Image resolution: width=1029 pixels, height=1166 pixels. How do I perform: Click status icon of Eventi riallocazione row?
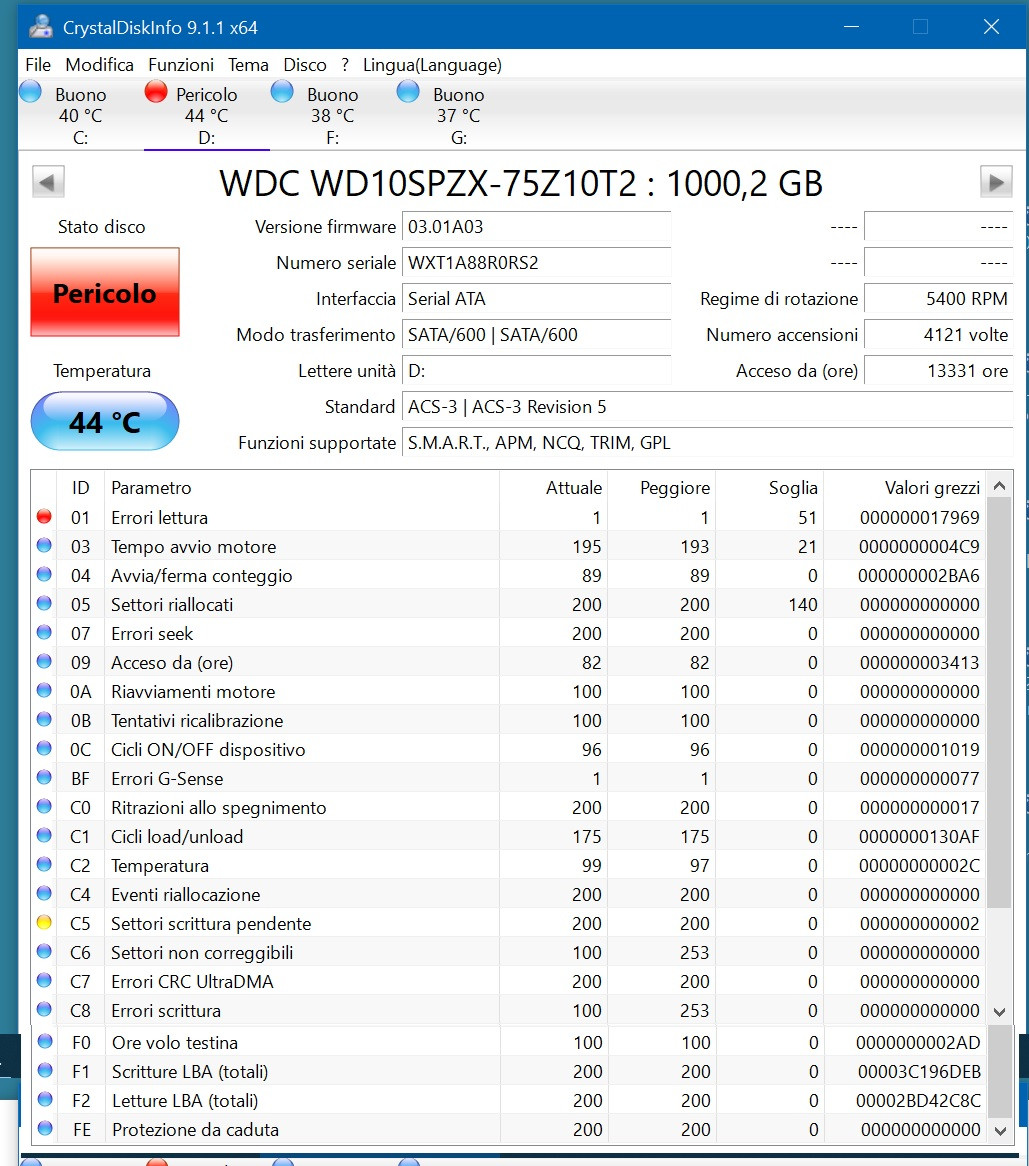(45, 893)
